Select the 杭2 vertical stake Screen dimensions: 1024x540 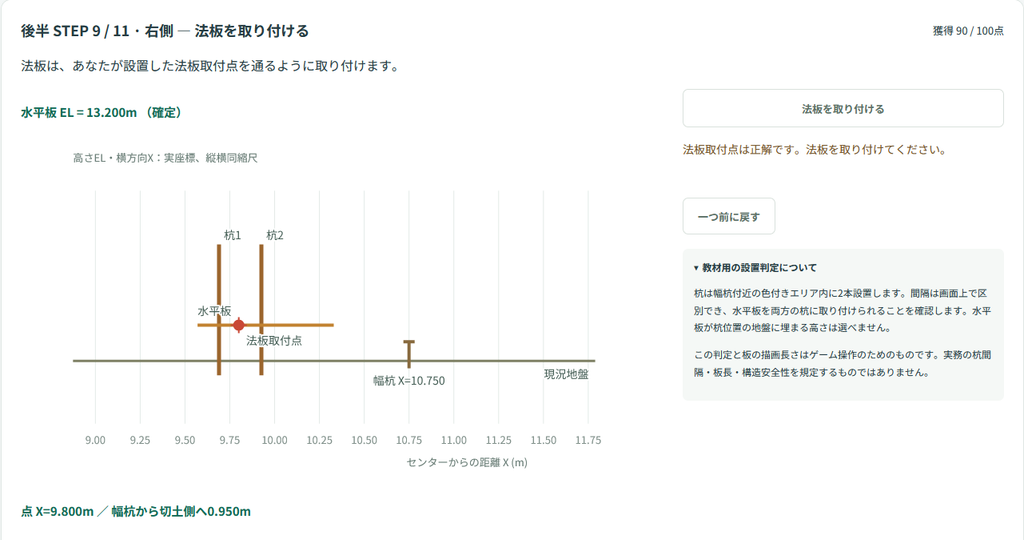click(x=261, y=310)
